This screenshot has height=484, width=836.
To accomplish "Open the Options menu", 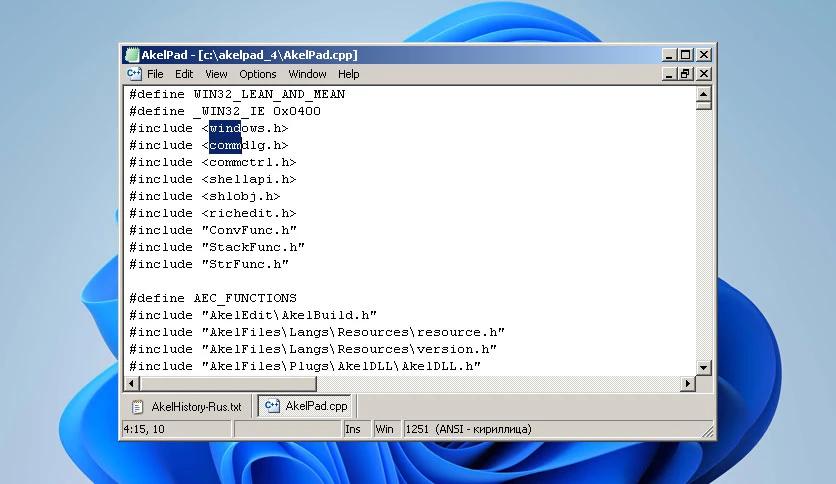I will [258, 74].
